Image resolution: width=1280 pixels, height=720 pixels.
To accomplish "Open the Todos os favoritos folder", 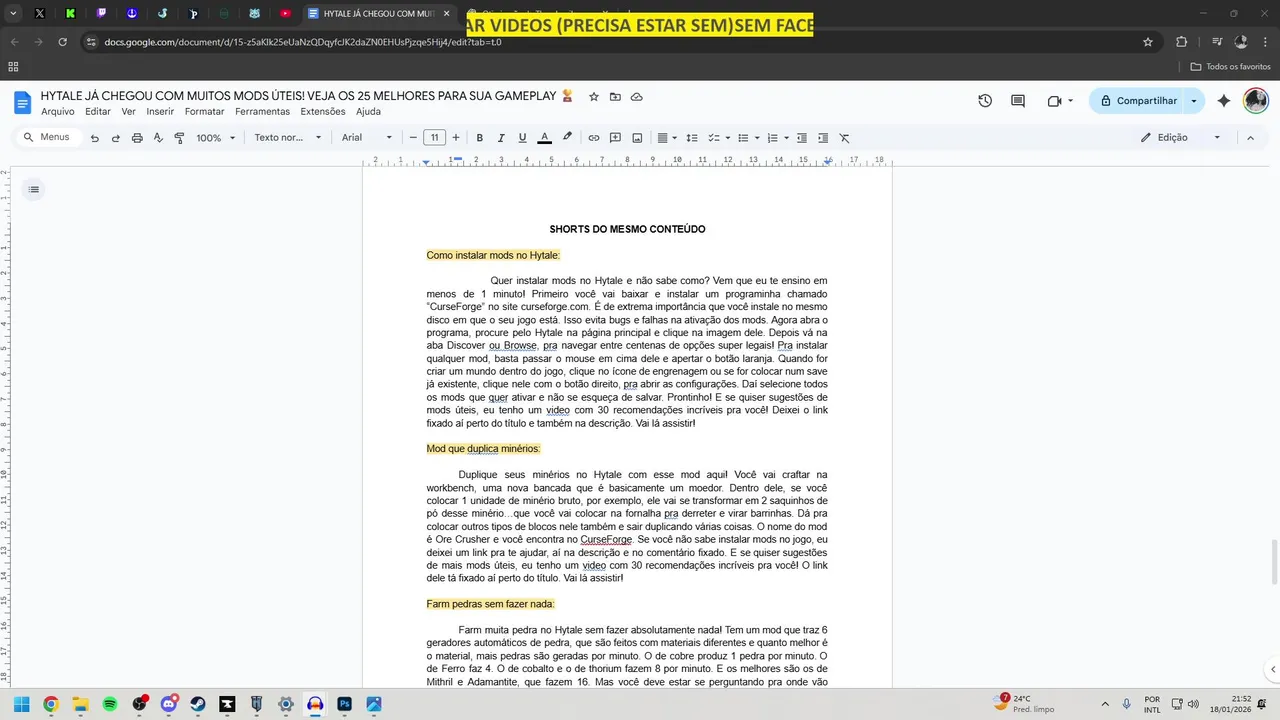I will (x=1231, y=67).
